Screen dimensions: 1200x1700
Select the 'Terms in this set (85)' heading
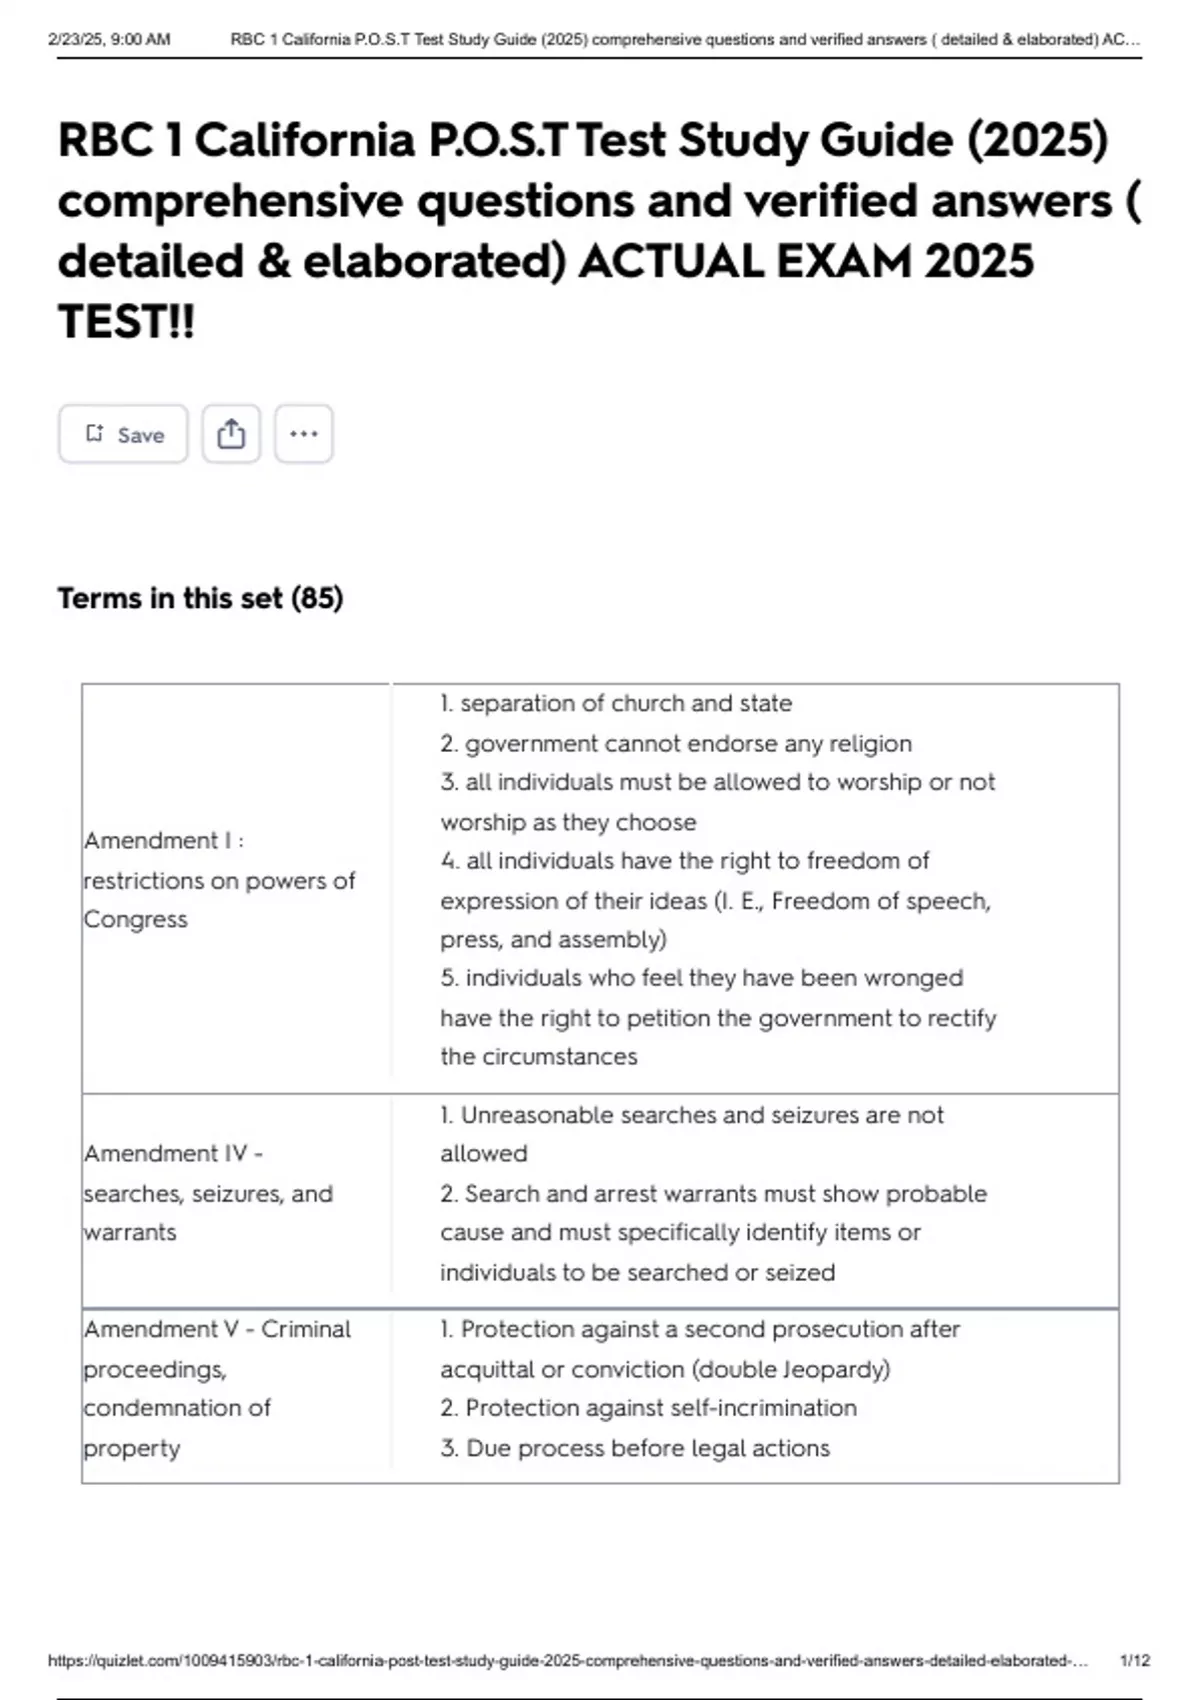(200, 598)
